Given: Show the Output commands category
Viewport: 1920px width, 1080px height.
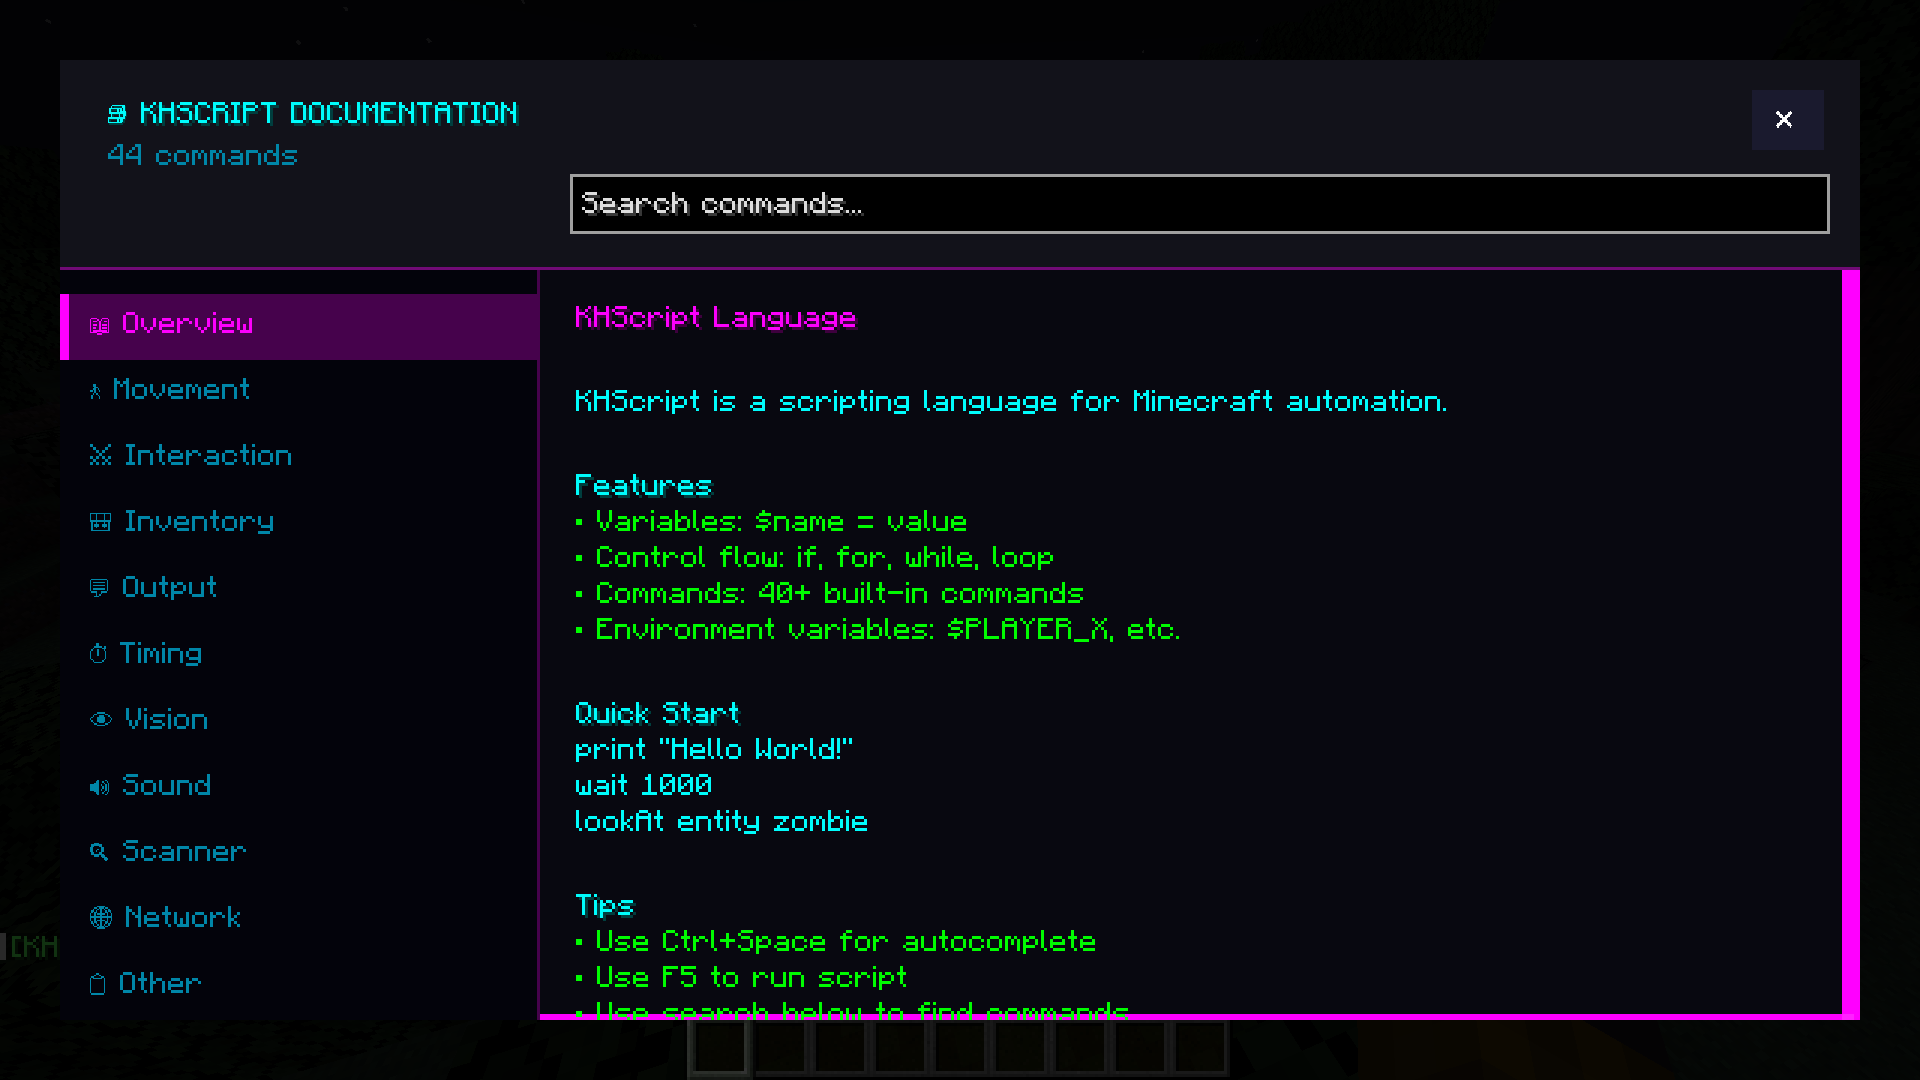Looking at the screenshot, I should coord(299,589).
